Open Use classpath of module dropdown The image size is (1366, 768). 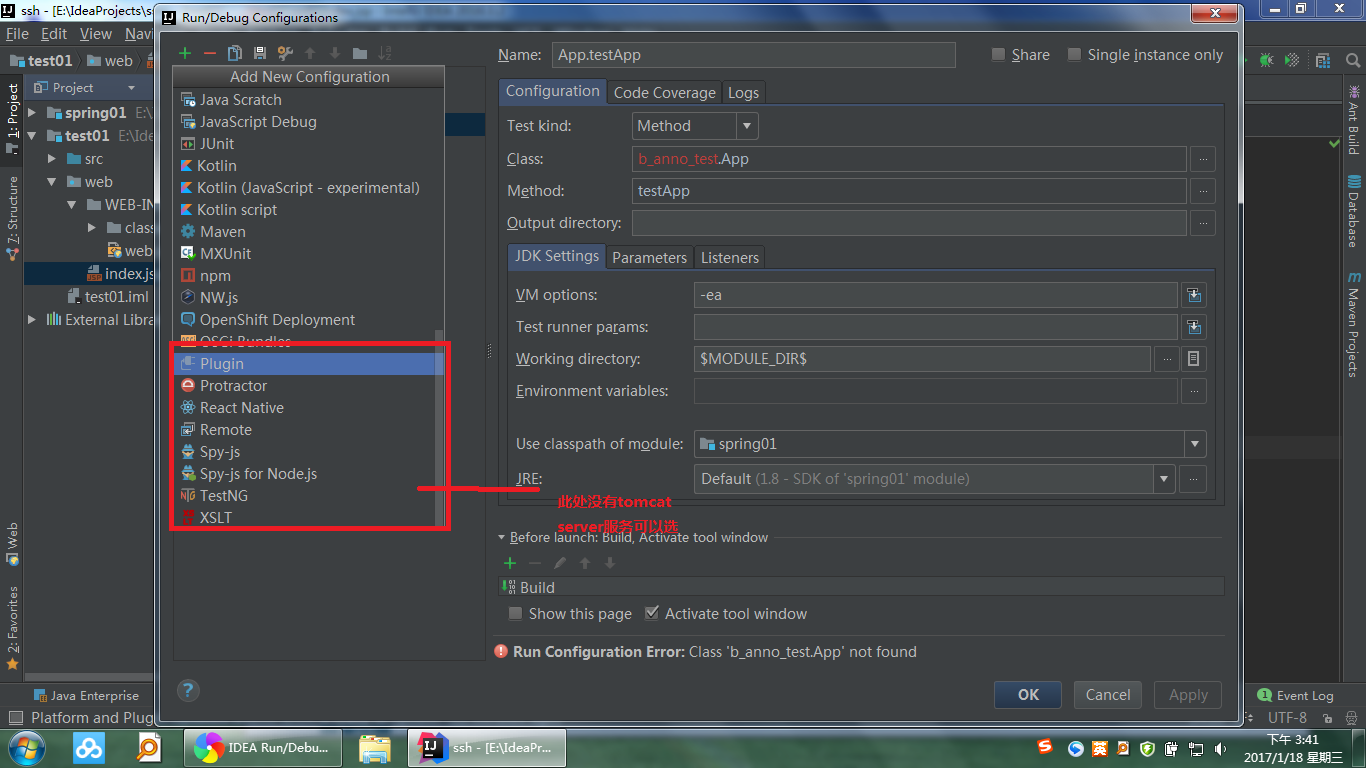pos(1195,444)
